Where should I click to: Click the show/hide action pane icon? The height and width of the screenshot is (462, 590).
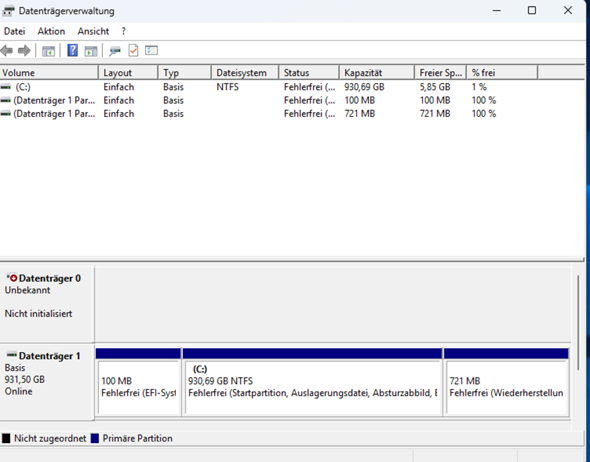(x=91, y=51)
